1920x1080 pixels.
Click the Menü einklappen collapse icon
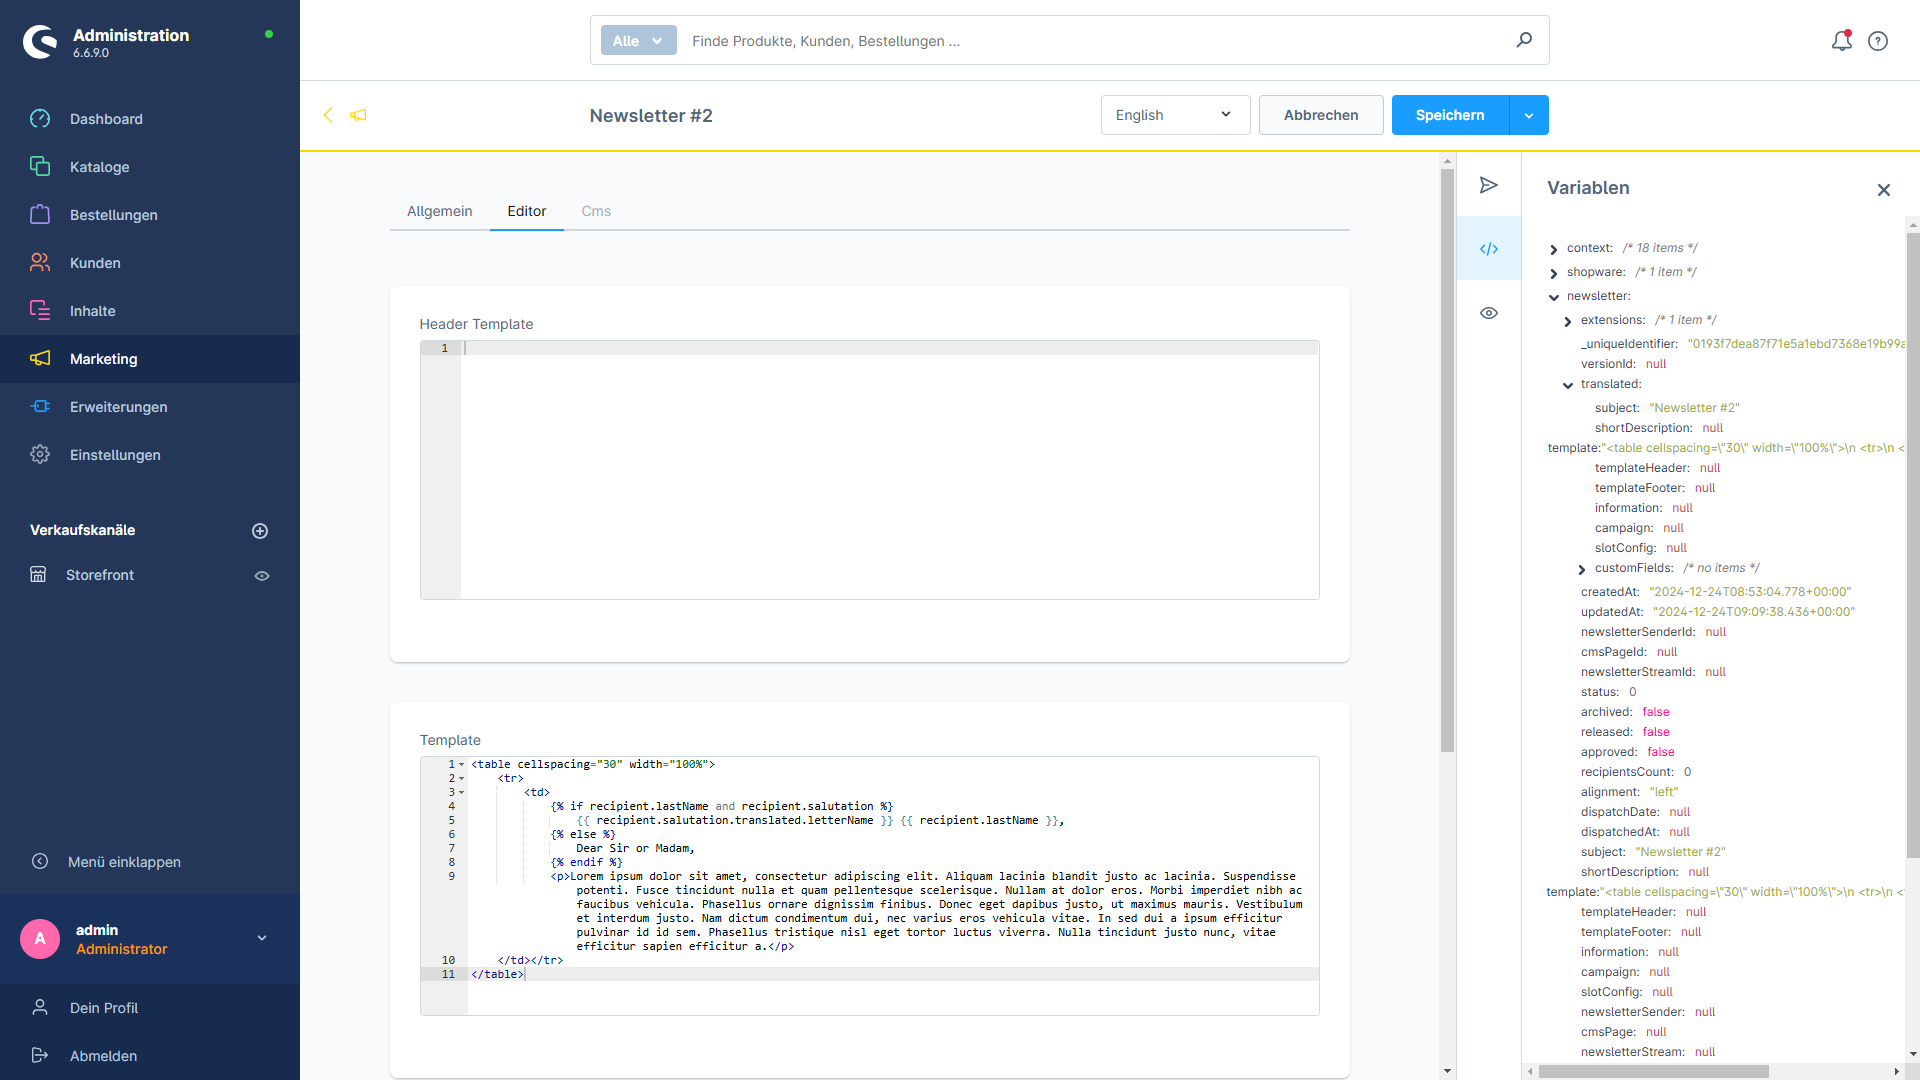[40, 861]
